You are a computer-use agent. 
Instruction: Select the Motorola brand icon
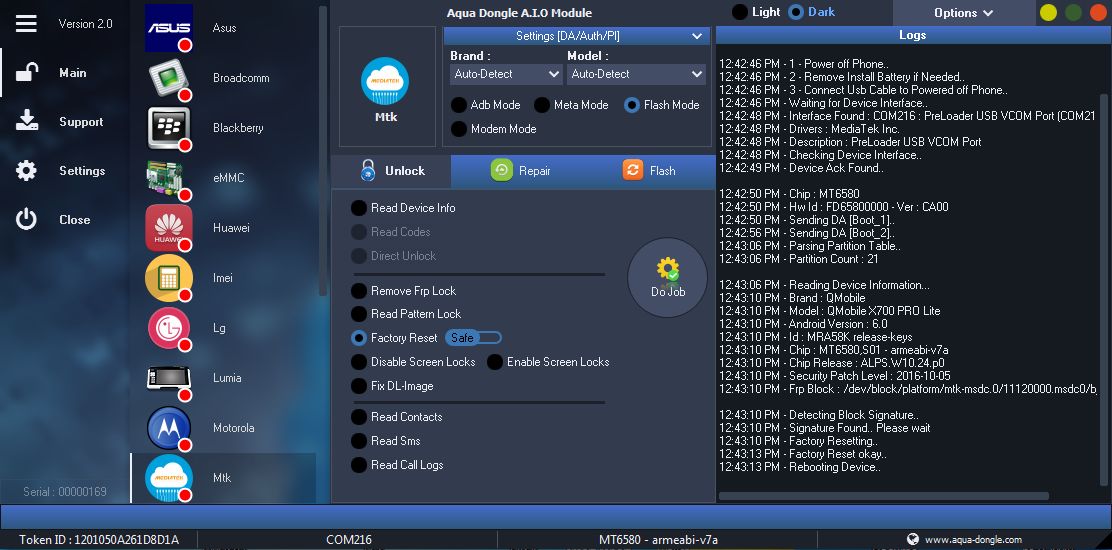[169, 428]
